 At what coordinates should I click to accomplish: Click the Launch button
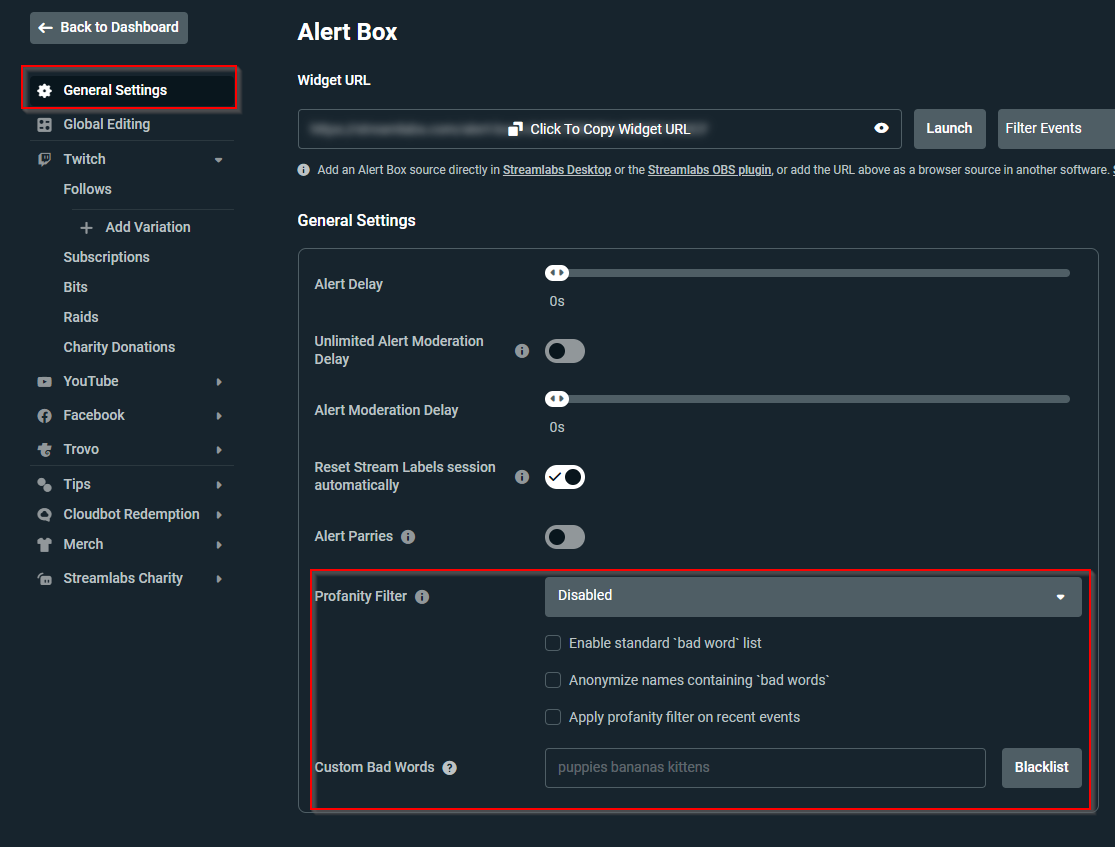[x=949, y=128]
